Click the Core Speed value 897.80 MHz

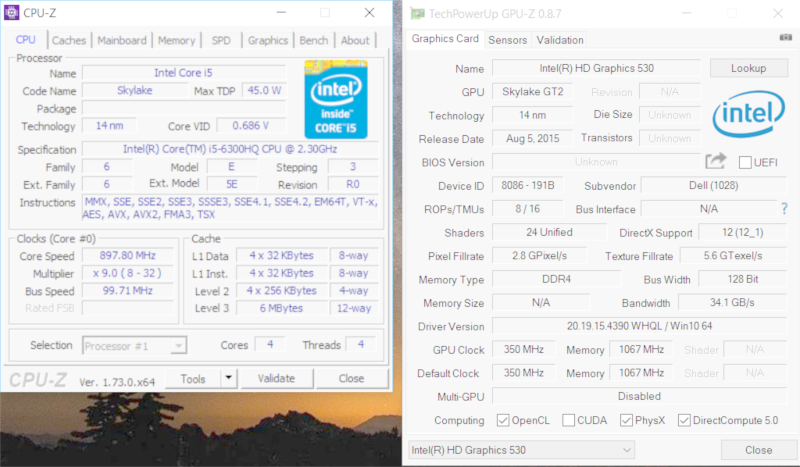tap(128, 256)
